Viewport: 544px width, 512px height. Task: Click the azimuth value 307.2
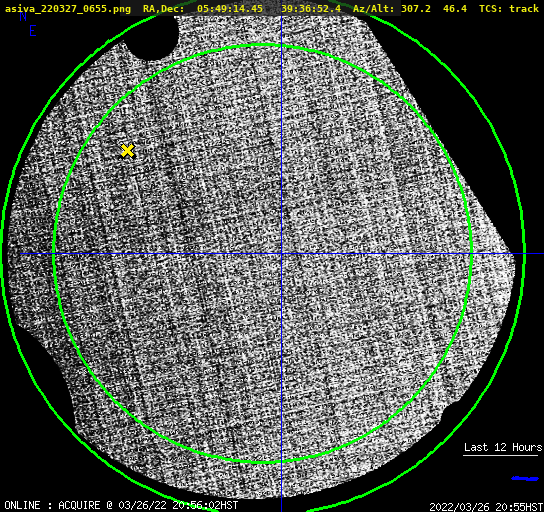tap(416, 8)
